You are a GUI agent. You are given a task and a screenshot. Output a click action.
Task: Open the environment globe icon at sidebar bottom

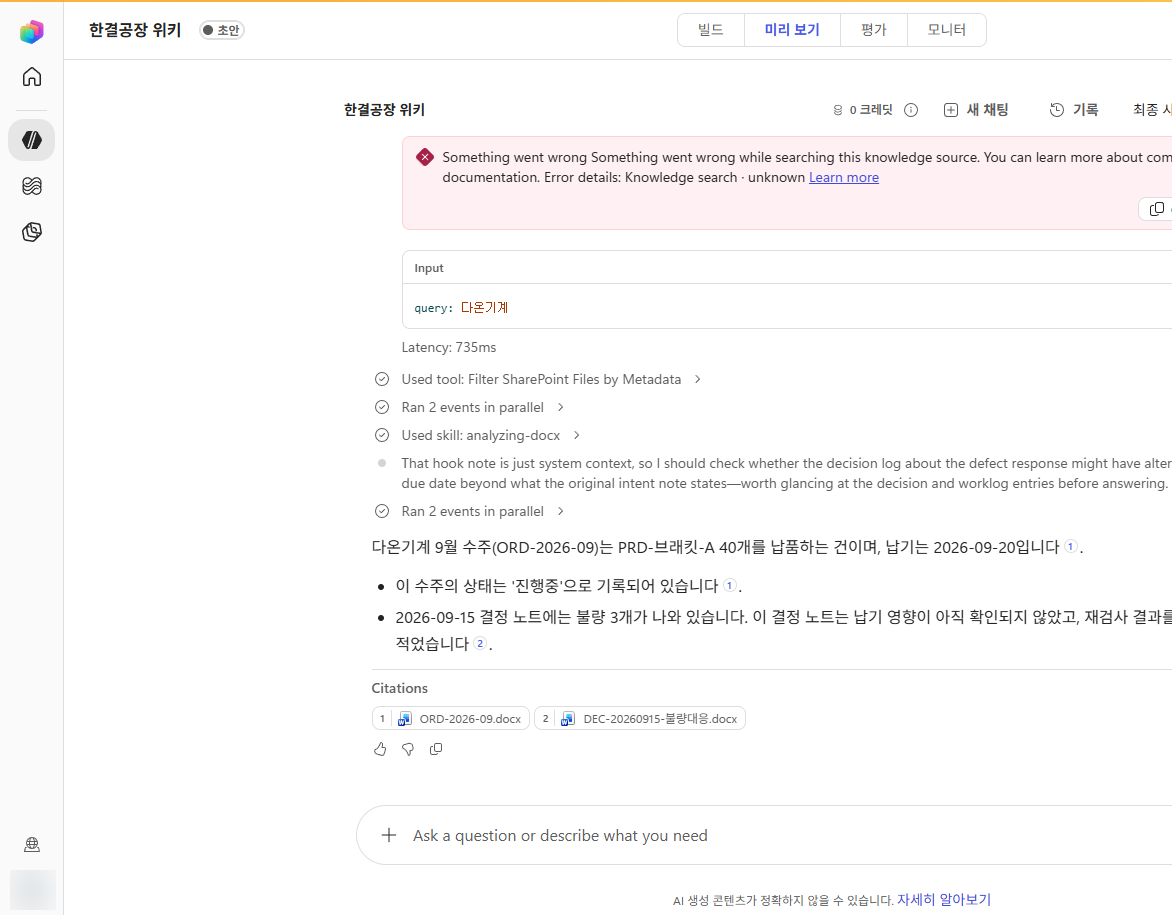[31, 844]
